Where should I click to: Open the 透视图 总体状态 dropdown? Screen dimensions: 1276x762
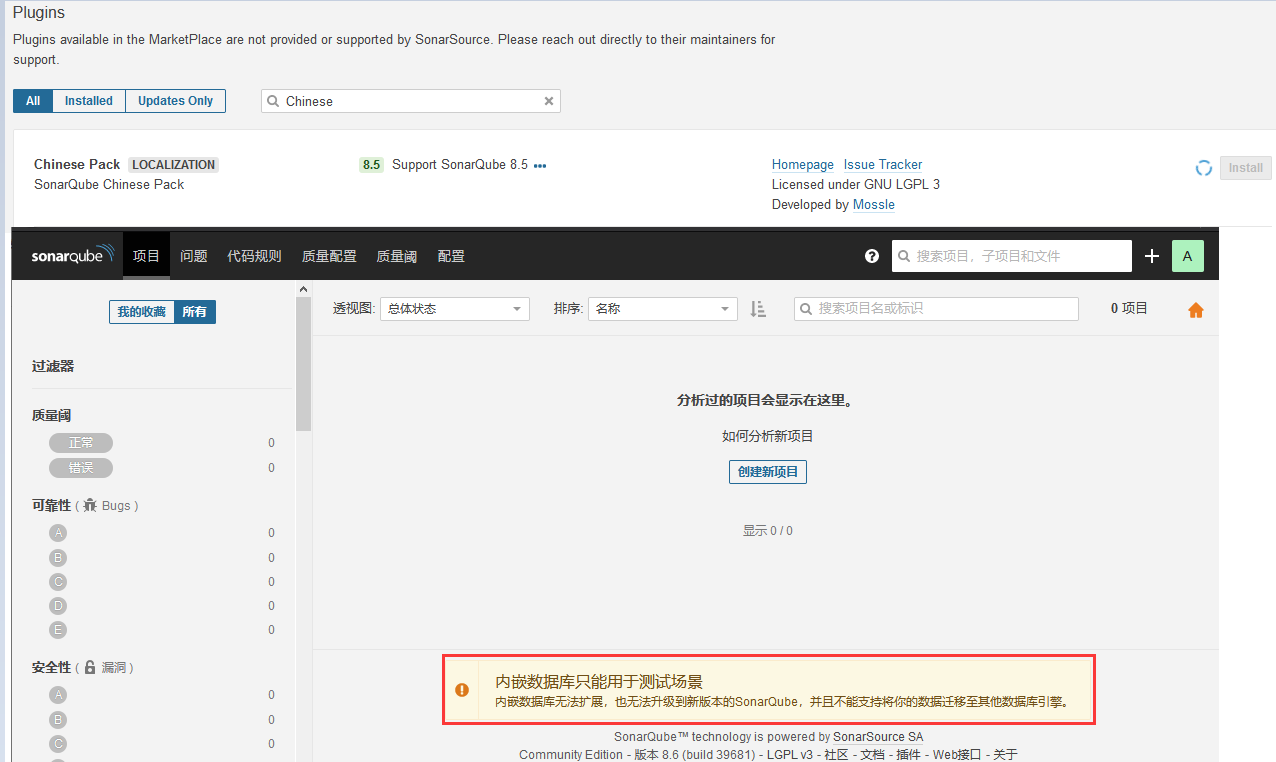coord(455,309)
